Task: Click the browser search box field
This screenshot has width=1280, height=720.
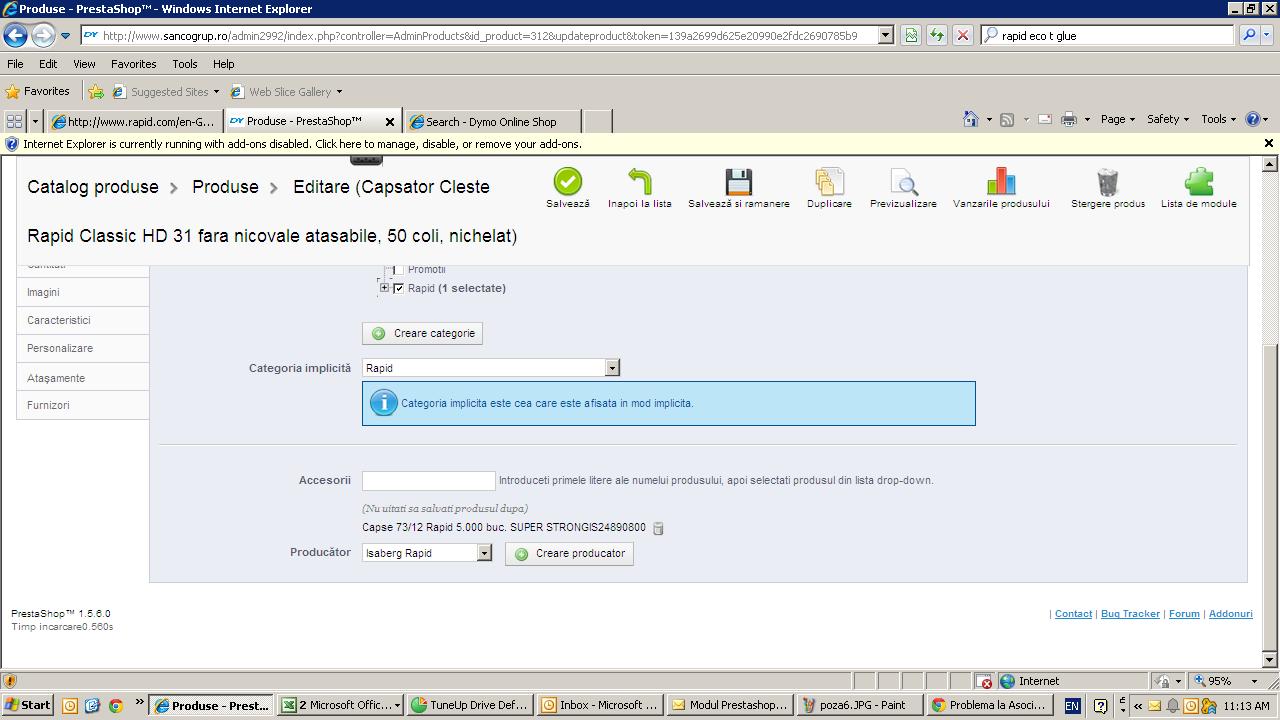Action: coord(1108,35)
